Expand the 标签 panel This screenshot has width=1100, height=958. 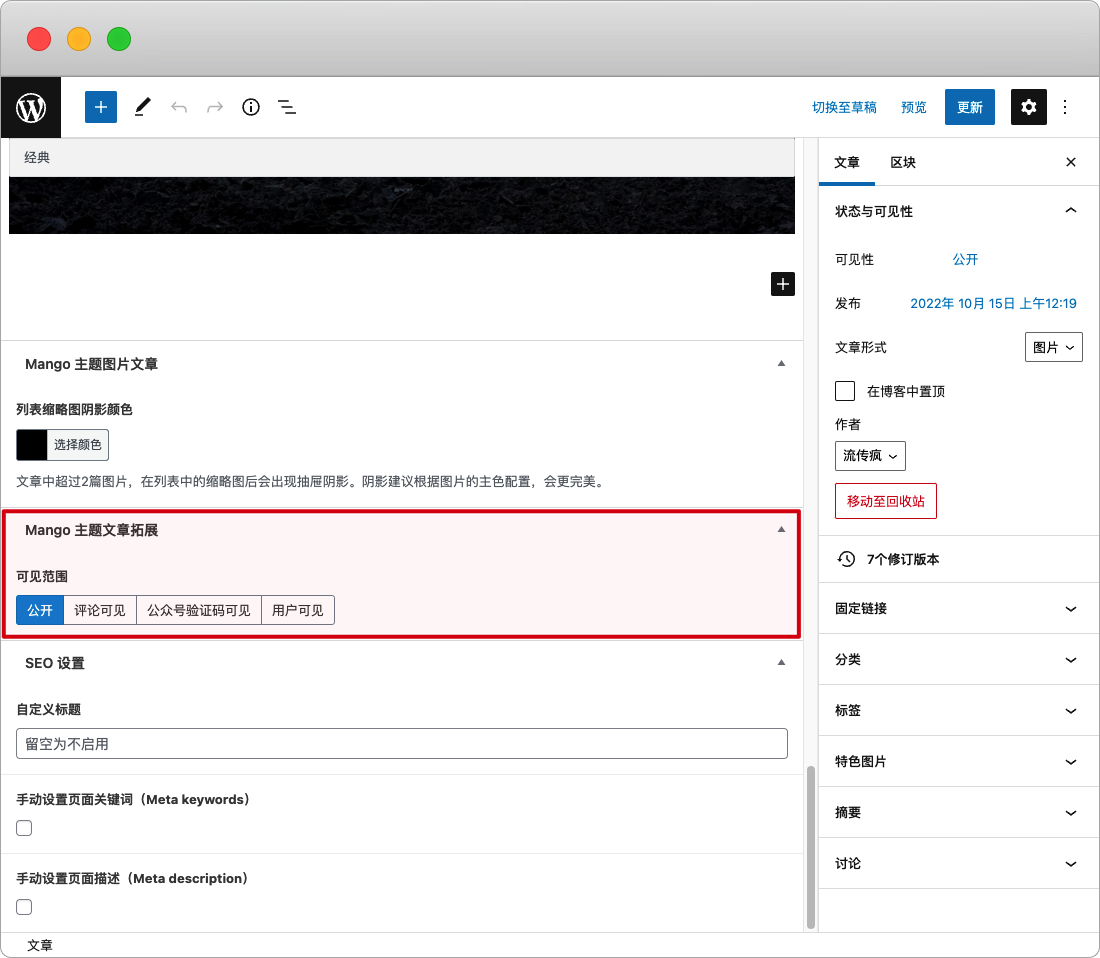point(958,710)
